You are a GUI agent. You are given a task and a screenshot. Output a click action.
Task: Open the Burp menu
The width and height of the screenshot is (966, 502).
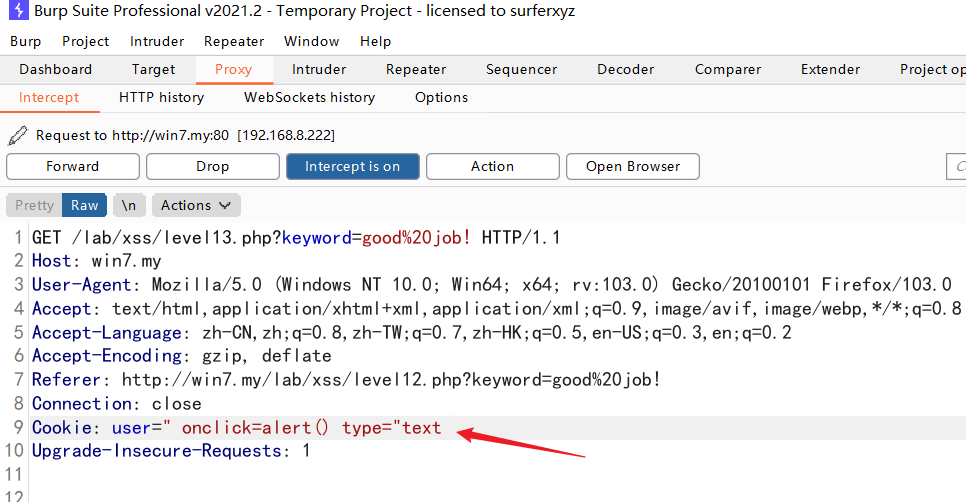(26, 41)
